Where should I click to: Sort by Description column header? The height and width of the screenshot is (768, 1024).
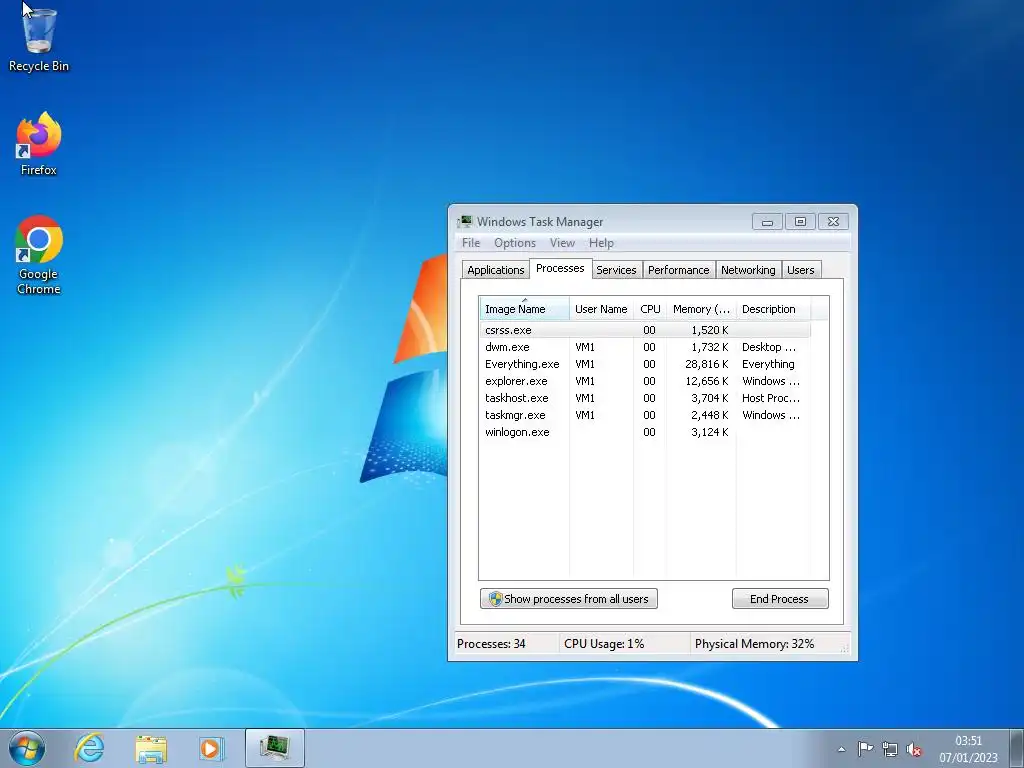773,309
